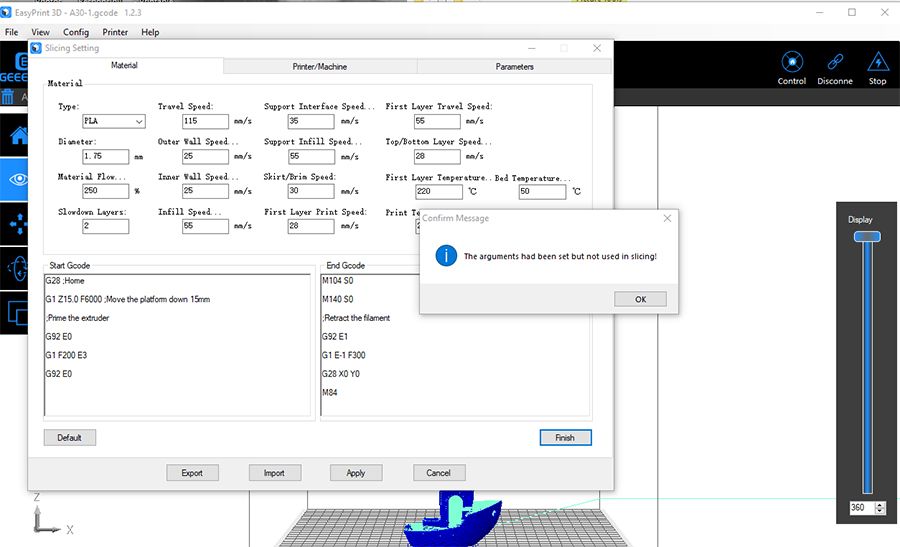Select the scale tool in sidebar
Image resolution: width=900 pixels, height=547 pixels.
pyautogui.click(x=18, y=313)
